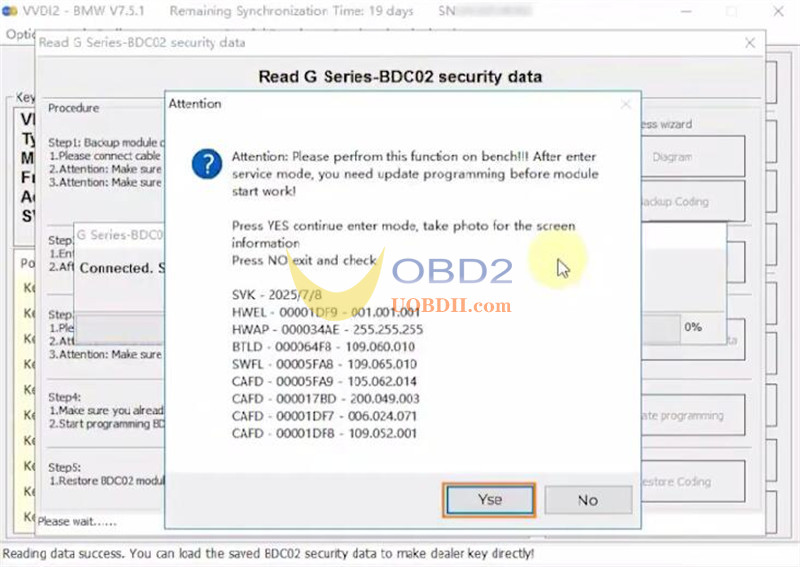
Task: Click the Attention dialog title
Action: tap(195, 104)
